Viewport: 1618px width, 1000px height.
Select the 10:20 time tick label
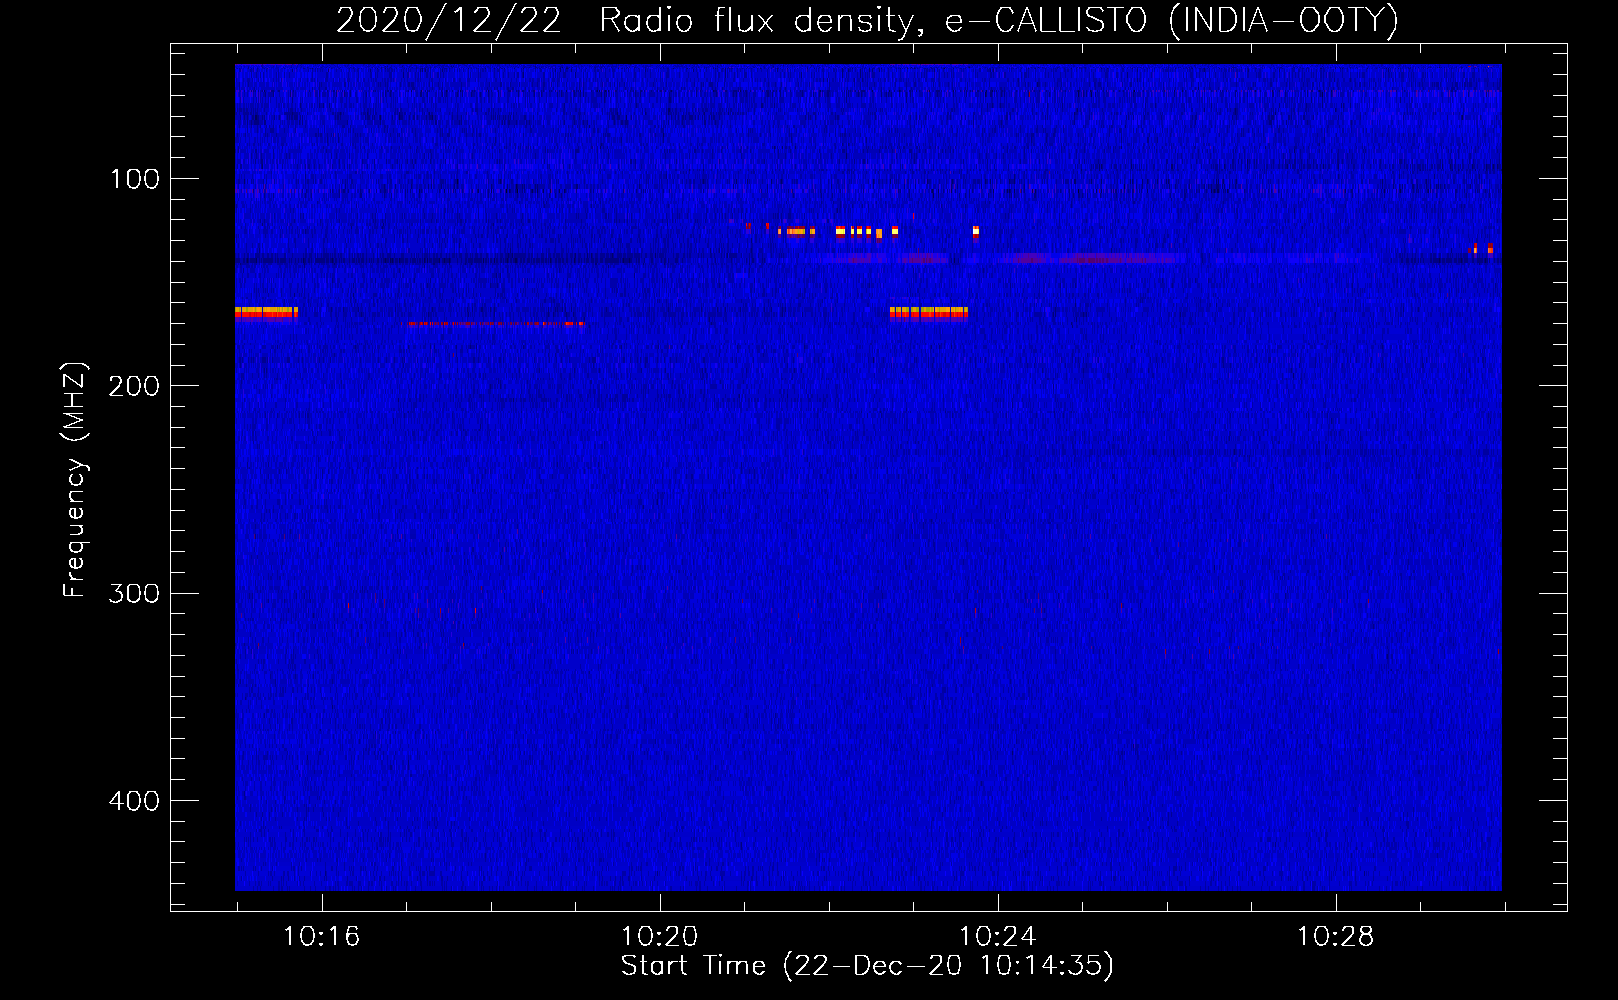pos(659,937)
